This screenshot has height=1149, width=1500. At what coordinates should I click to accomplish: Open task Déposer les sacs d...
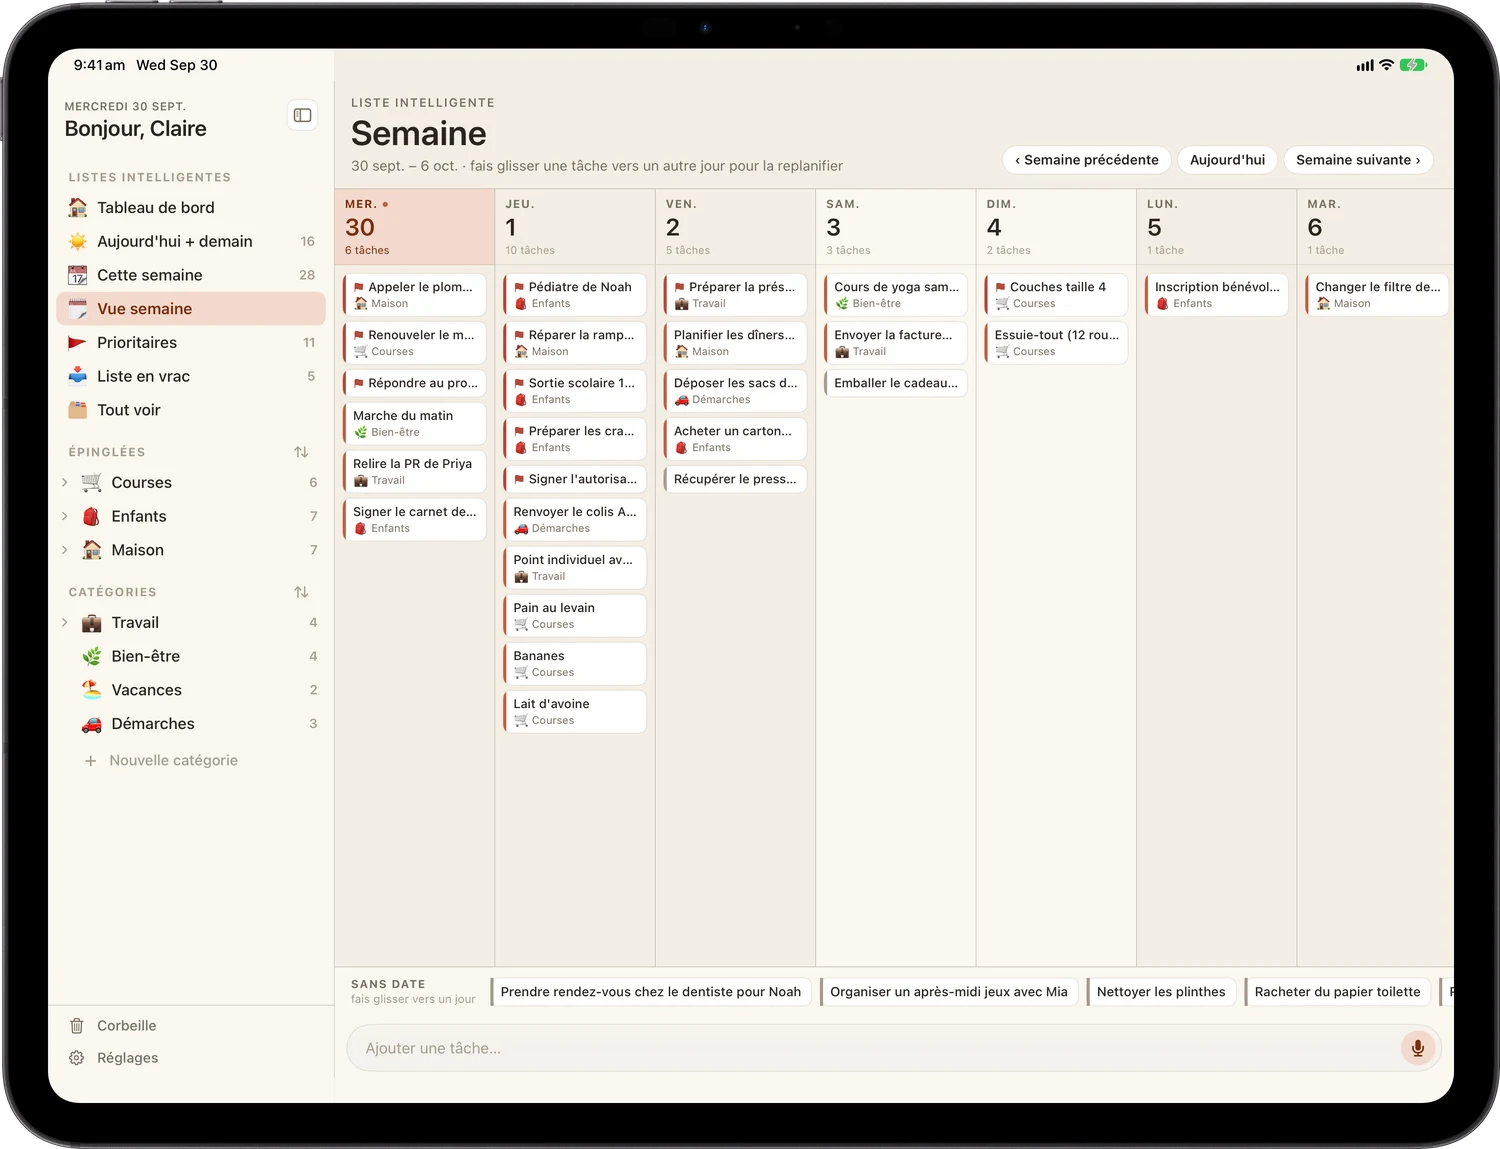point(735,390)
